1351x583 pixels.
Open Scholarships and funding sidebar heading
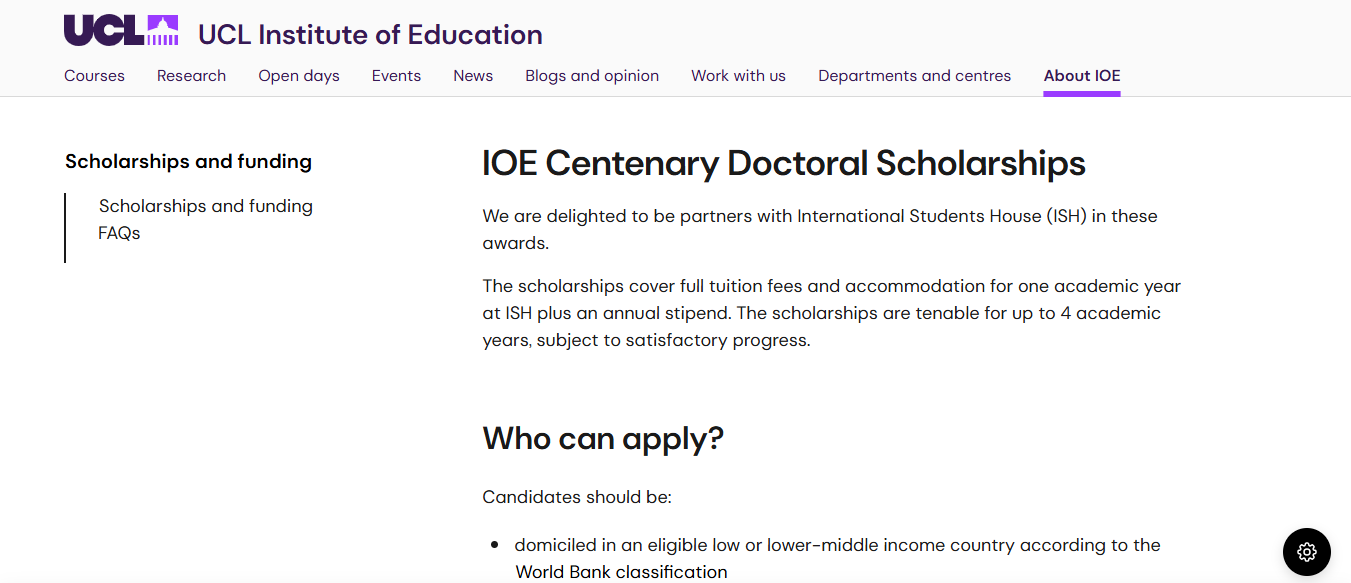point(188,161)
